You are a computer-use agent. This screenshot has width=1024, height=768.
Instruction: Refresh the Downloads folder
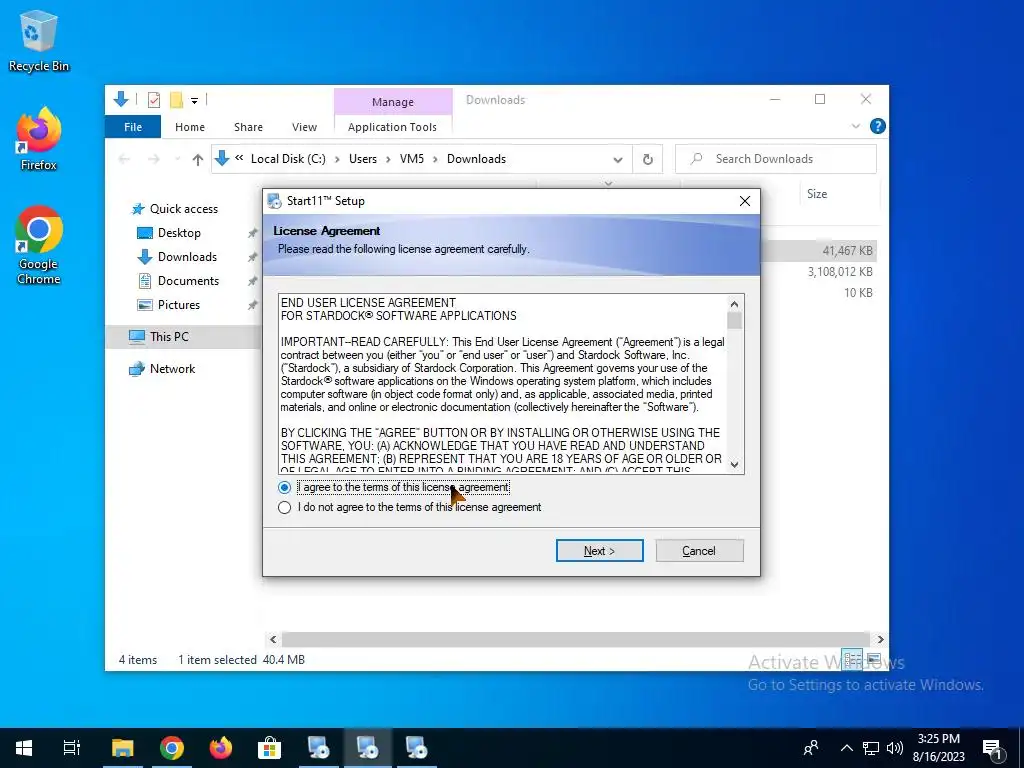pos(647,159)
